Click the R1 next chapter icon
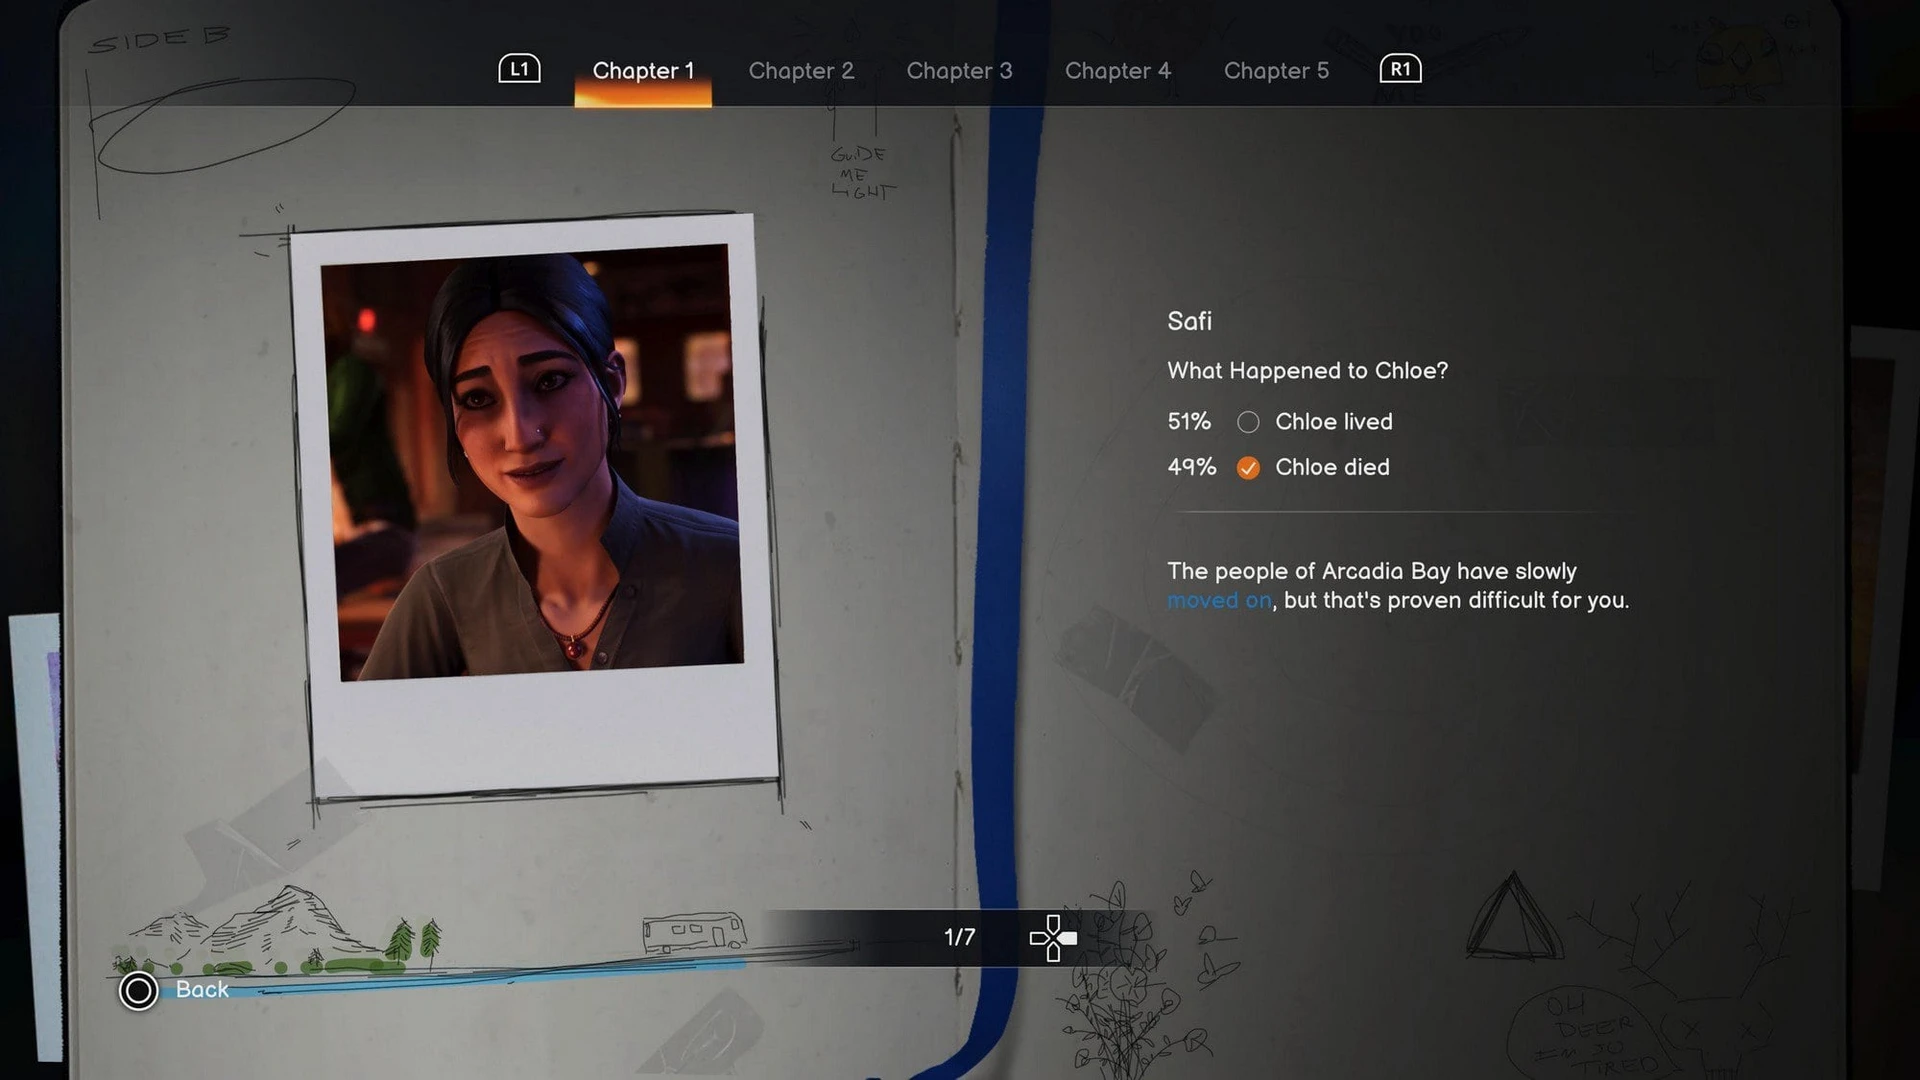 [1400, 69]
